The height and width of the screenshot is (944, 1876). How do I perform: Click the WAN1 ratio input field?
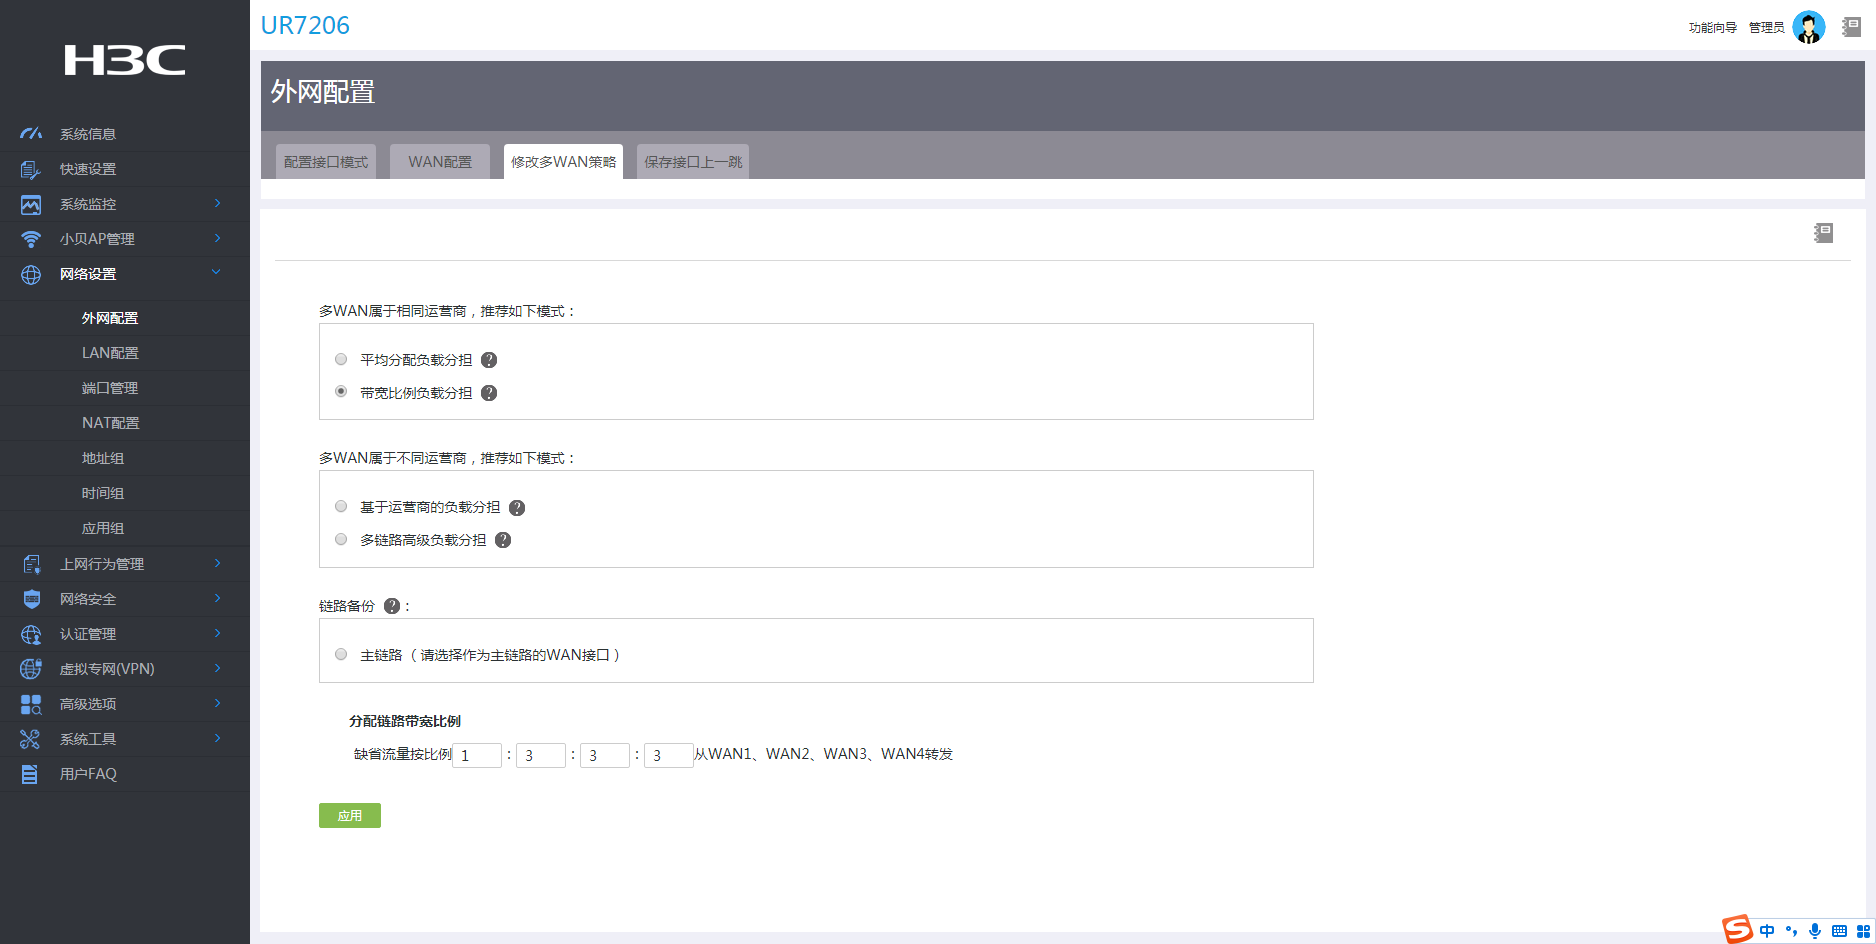[477, 755]
